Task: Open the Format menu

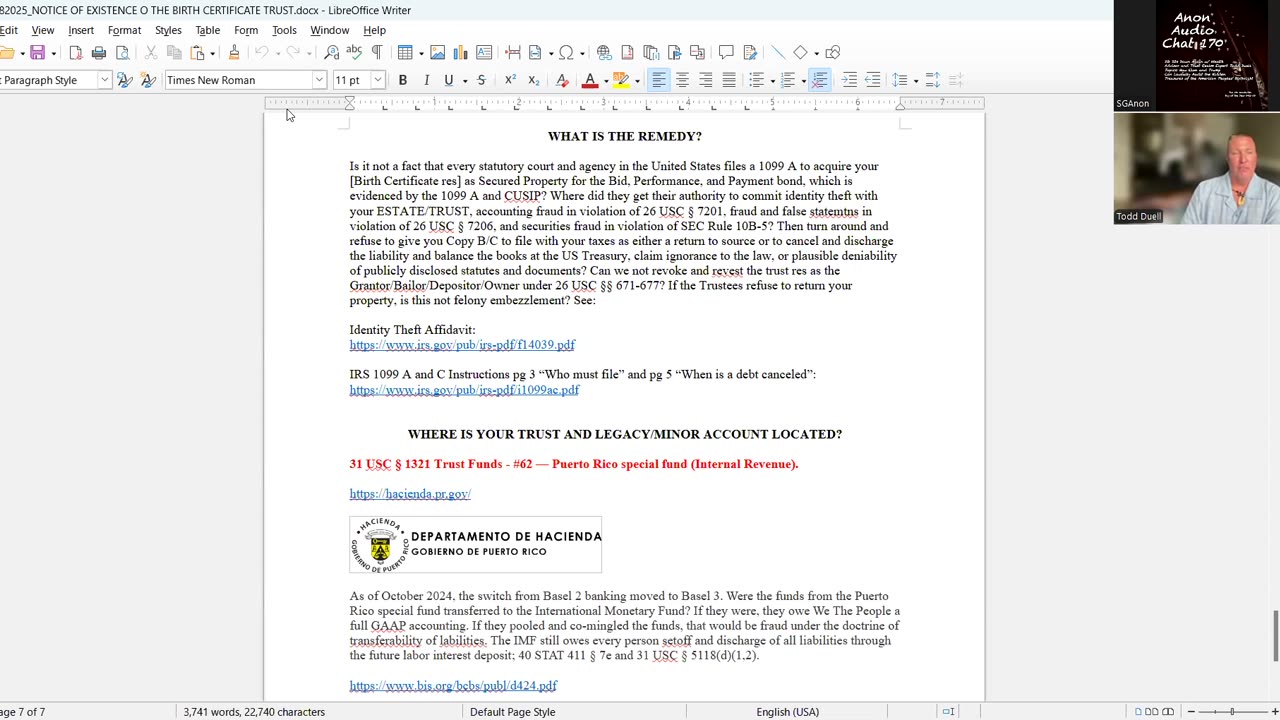Action: pyautogui.click(x=125, y=30)
